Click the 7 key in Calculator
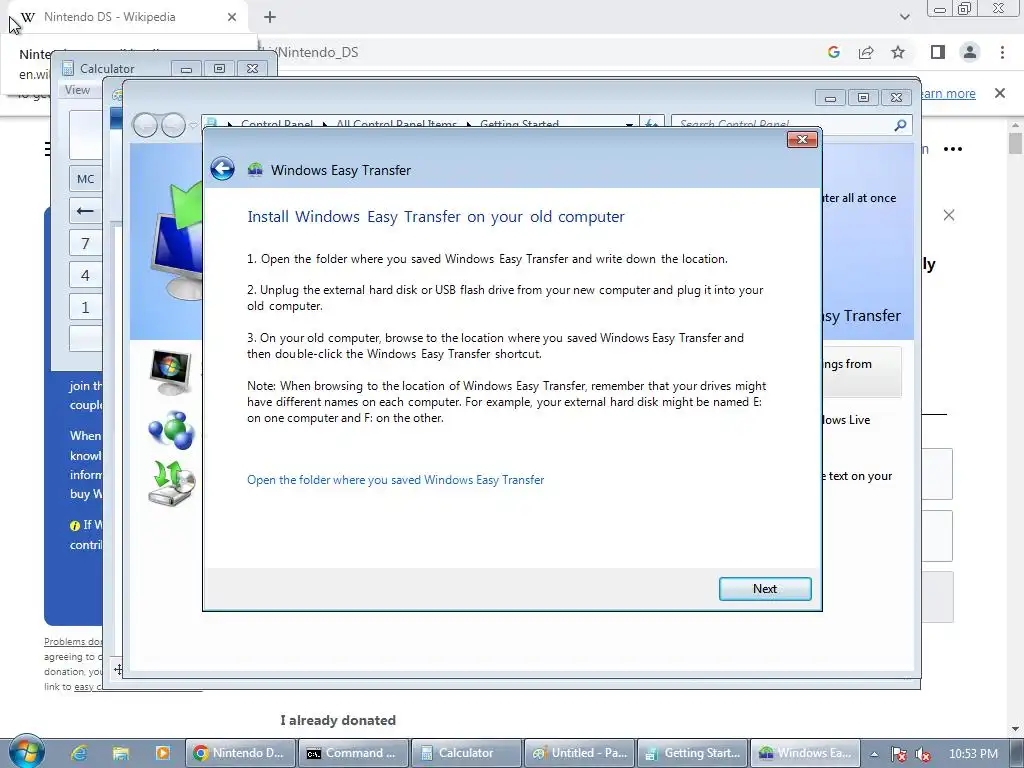Image resolution: width=1024 pixels, height=768 pixels. pos(86,244)
